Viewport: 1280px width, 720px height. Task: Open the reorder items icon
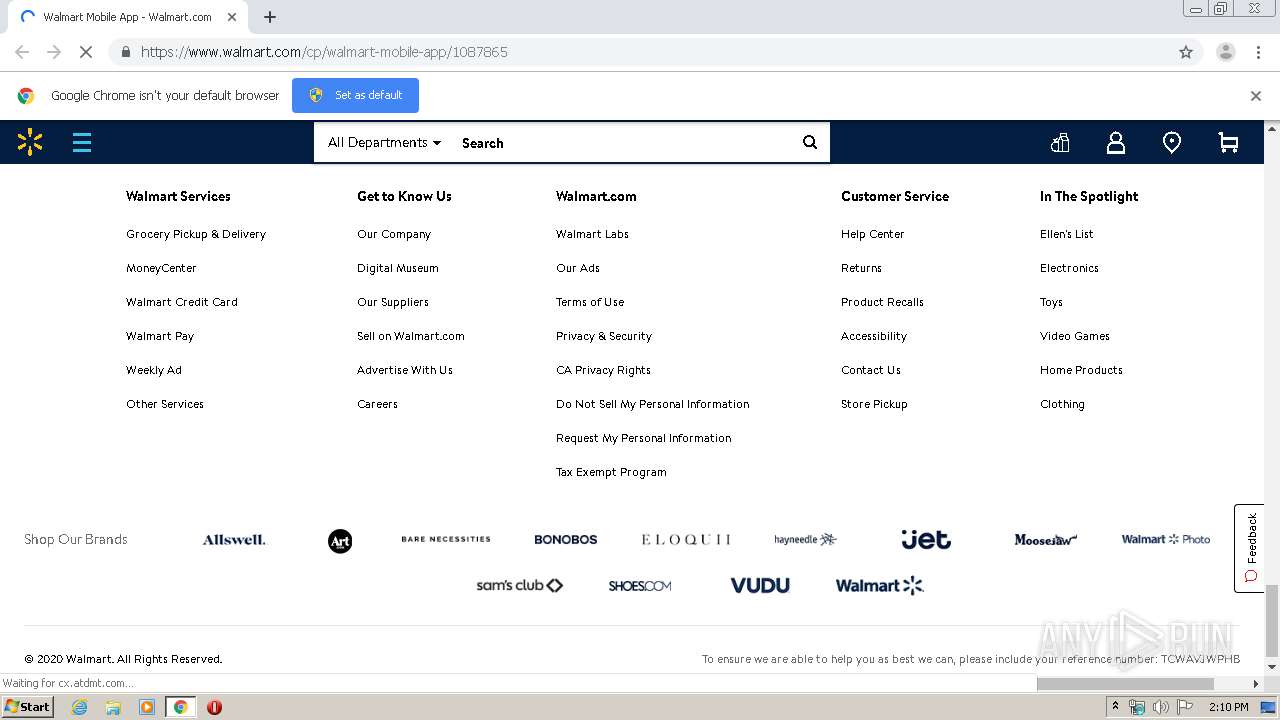1060,143
